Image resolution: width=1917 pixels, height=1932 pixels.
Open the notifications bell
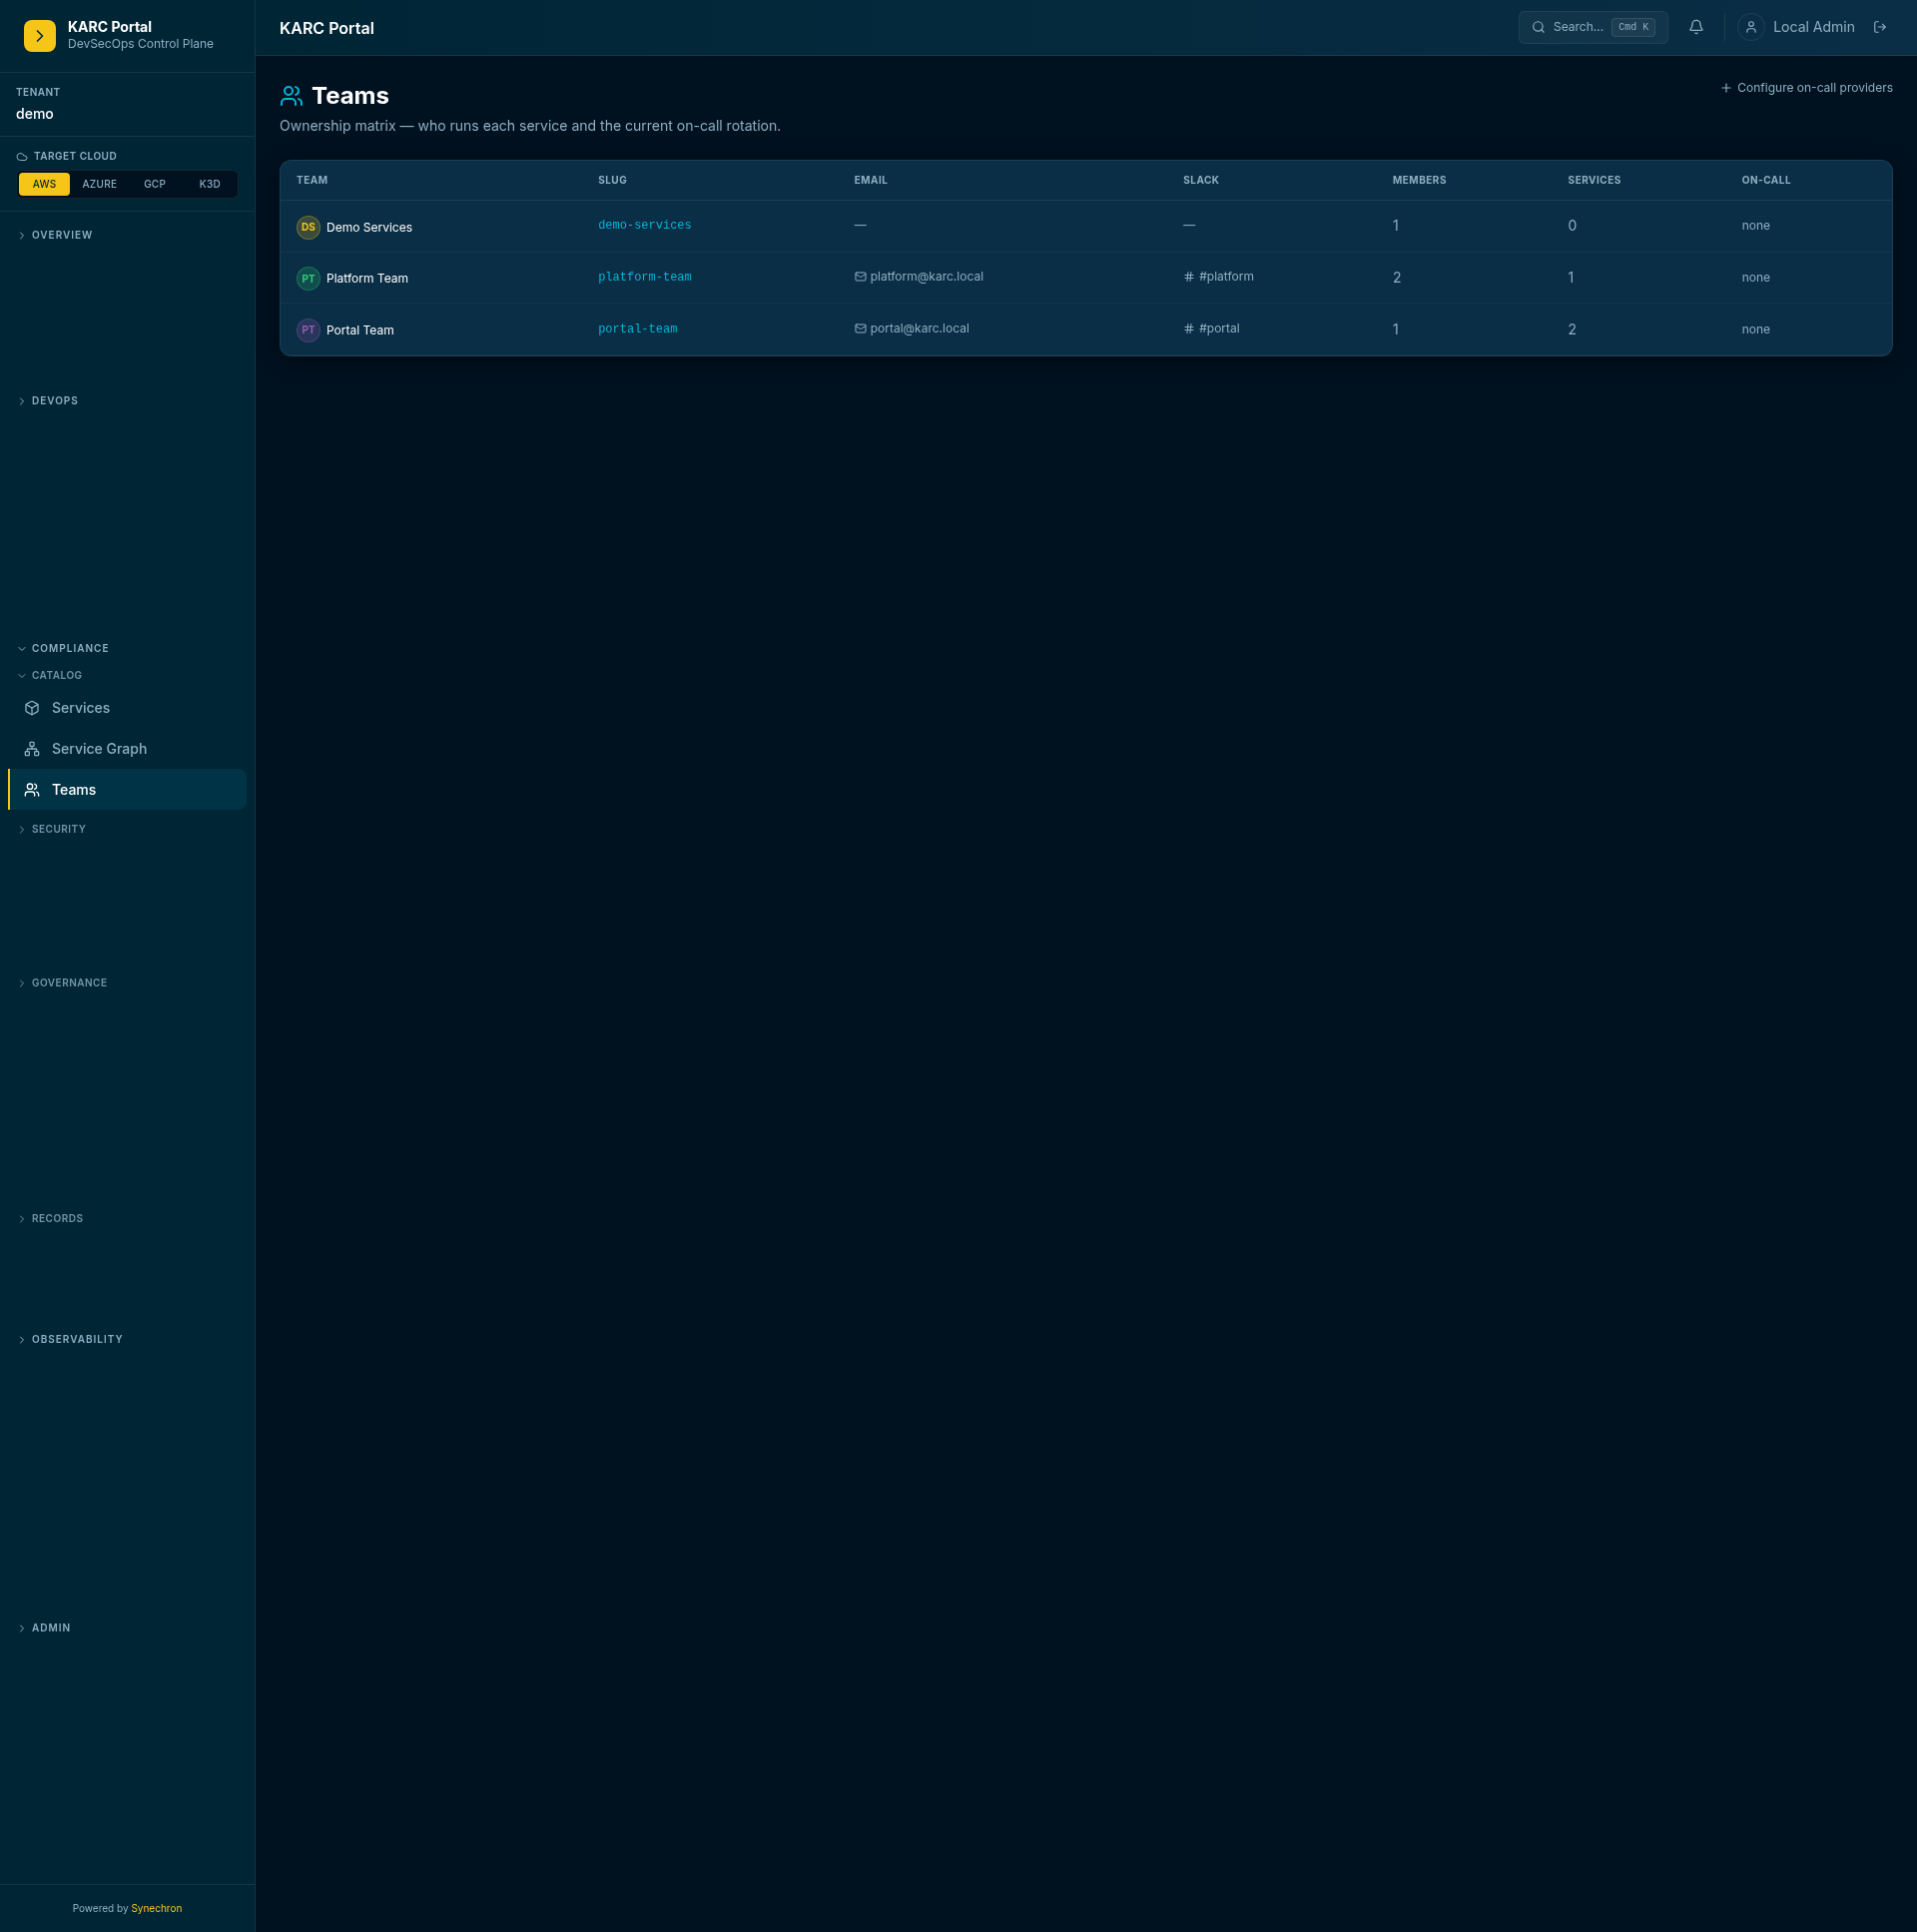(x=1696, y=27)
